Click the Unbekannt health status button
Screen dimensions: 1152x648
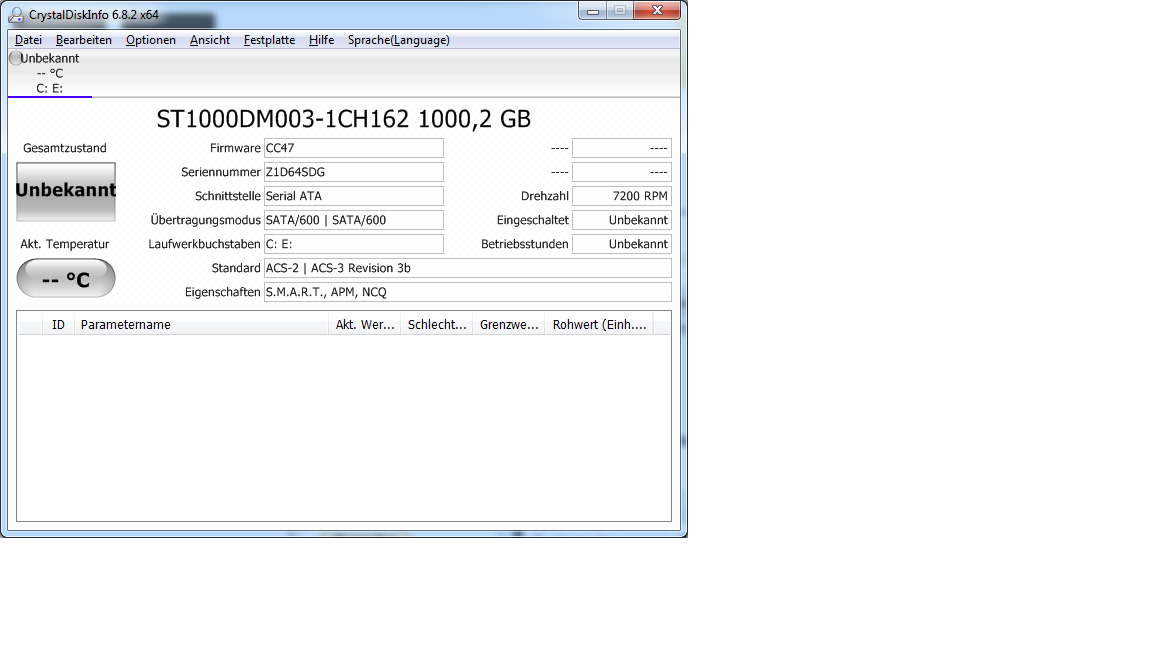pos(66,192)
